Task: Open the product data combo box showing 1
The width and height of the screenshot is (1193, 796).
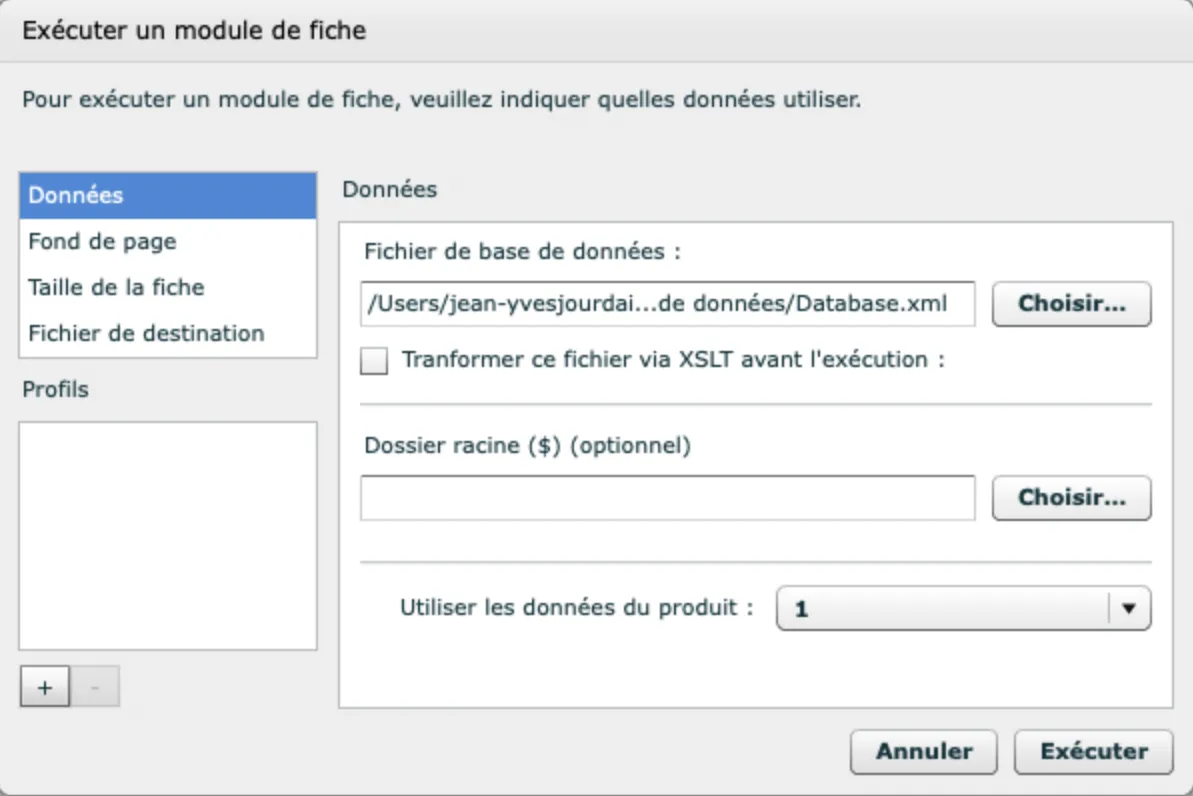Action: pos(945,608)
